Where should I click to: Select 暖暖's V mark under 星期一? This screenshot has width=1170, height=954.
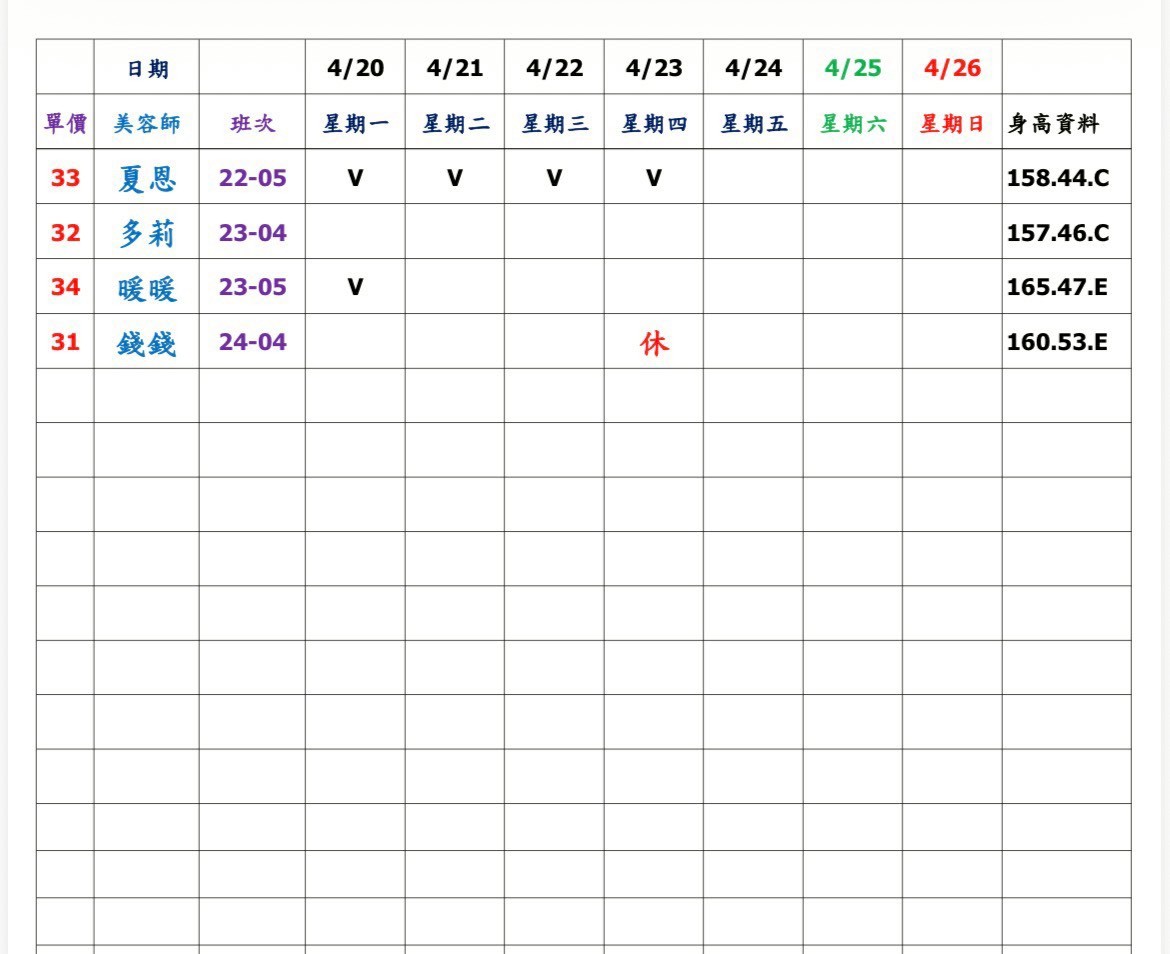[x=355, y=288]
